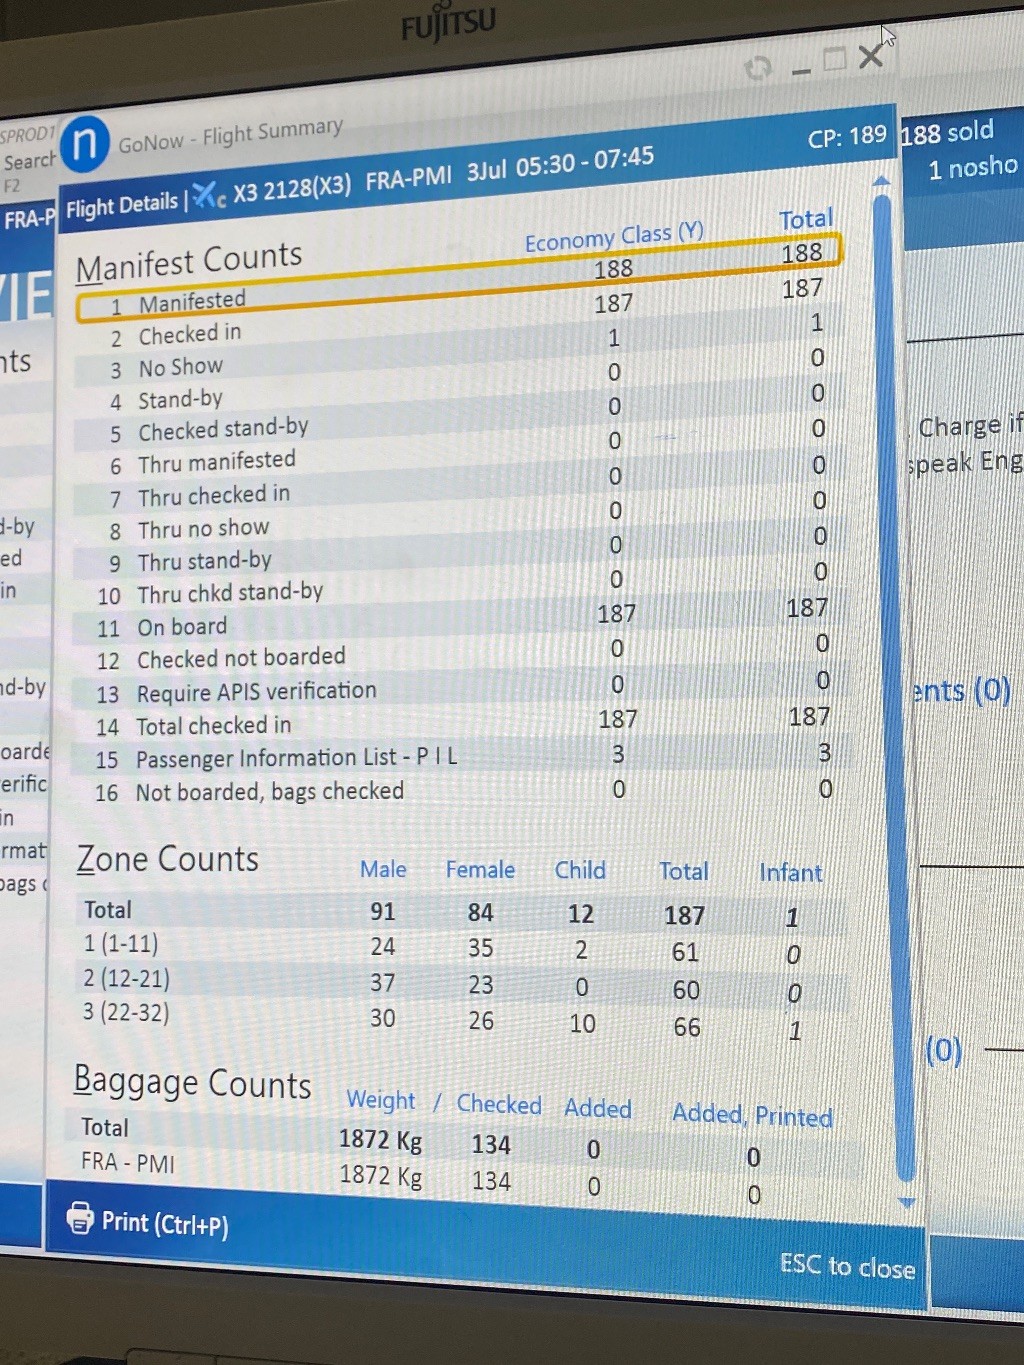Click the airline logo beside X3 2128
Viewport: 1024px width, 1365px height.
(209, 195)
